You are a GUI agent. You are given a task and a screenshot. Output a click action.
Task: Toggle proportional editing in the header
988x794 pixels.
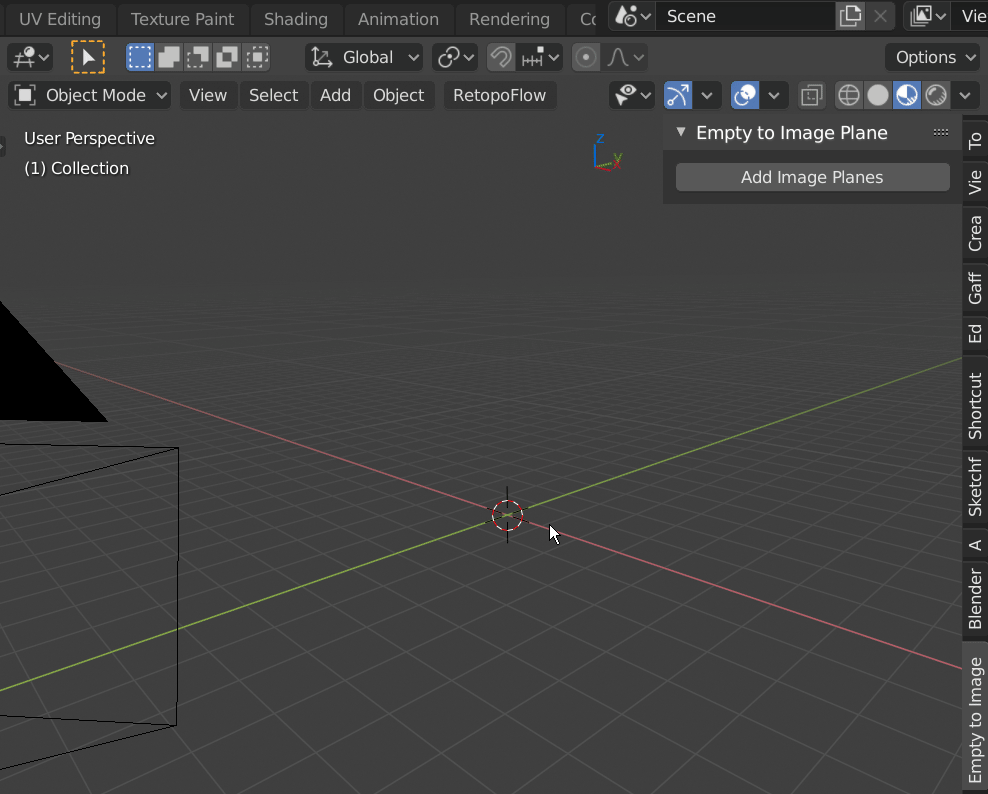[x=585, y=57]
